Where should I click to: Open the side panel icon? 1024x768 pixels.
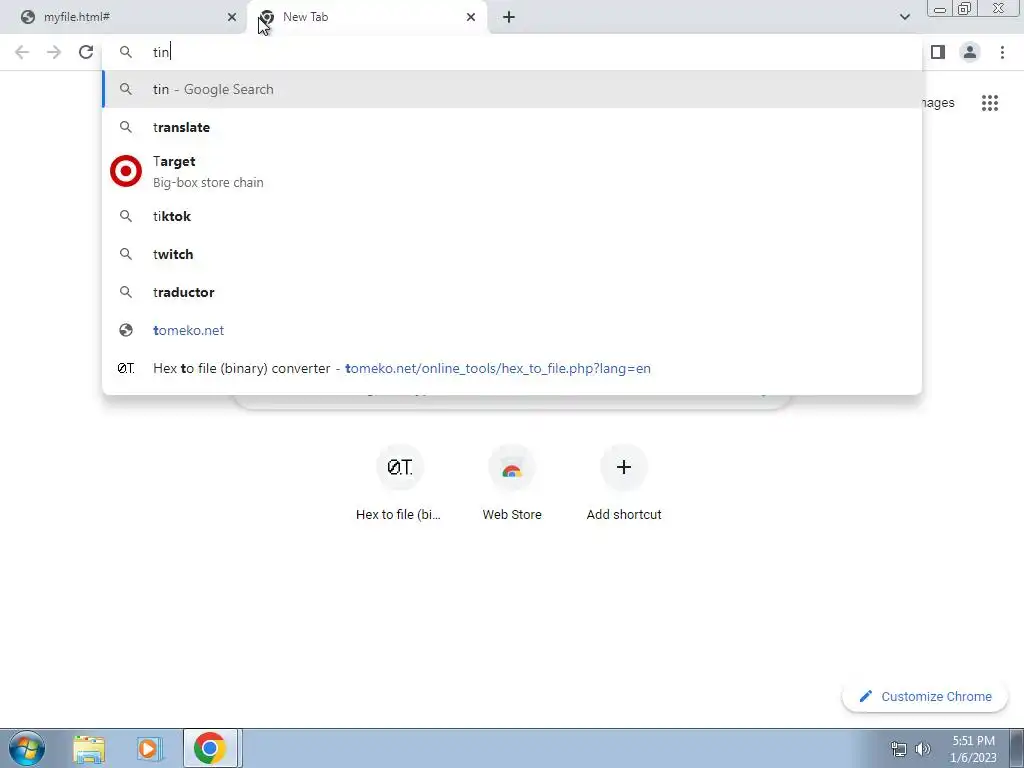click(x=938, y=52)
